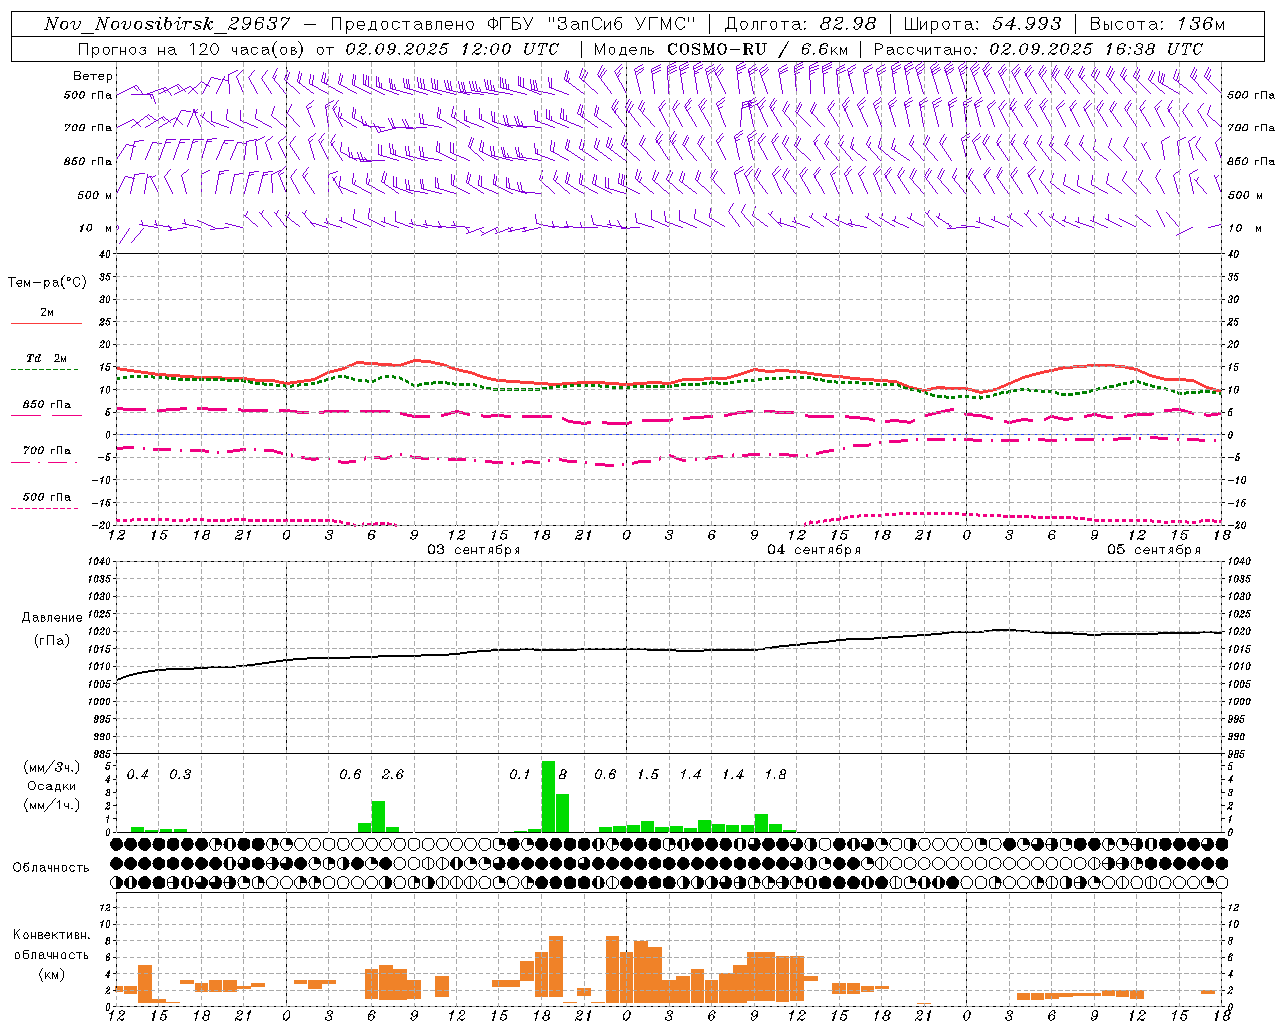The width and height of the screenshot is (1280, 1024).
Task: Select the "1.8" precipitation total value
Action: (775, 775)
